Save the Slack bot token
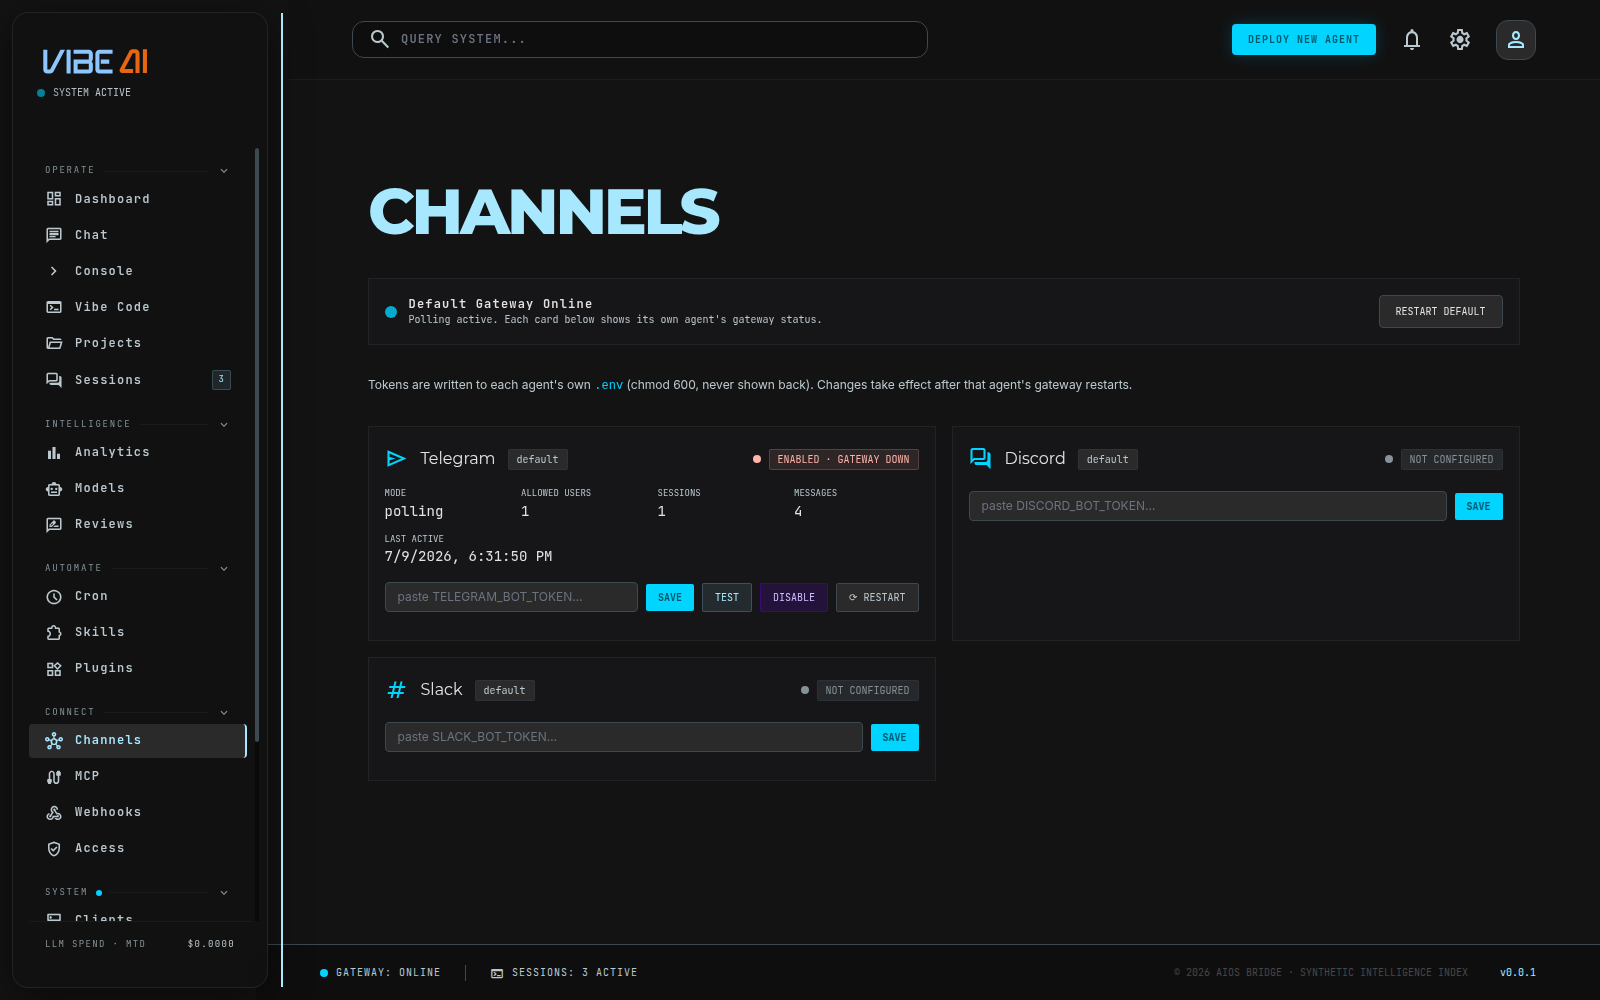The height and width of the screenshot is (1000, 1600). click(894, 737)
